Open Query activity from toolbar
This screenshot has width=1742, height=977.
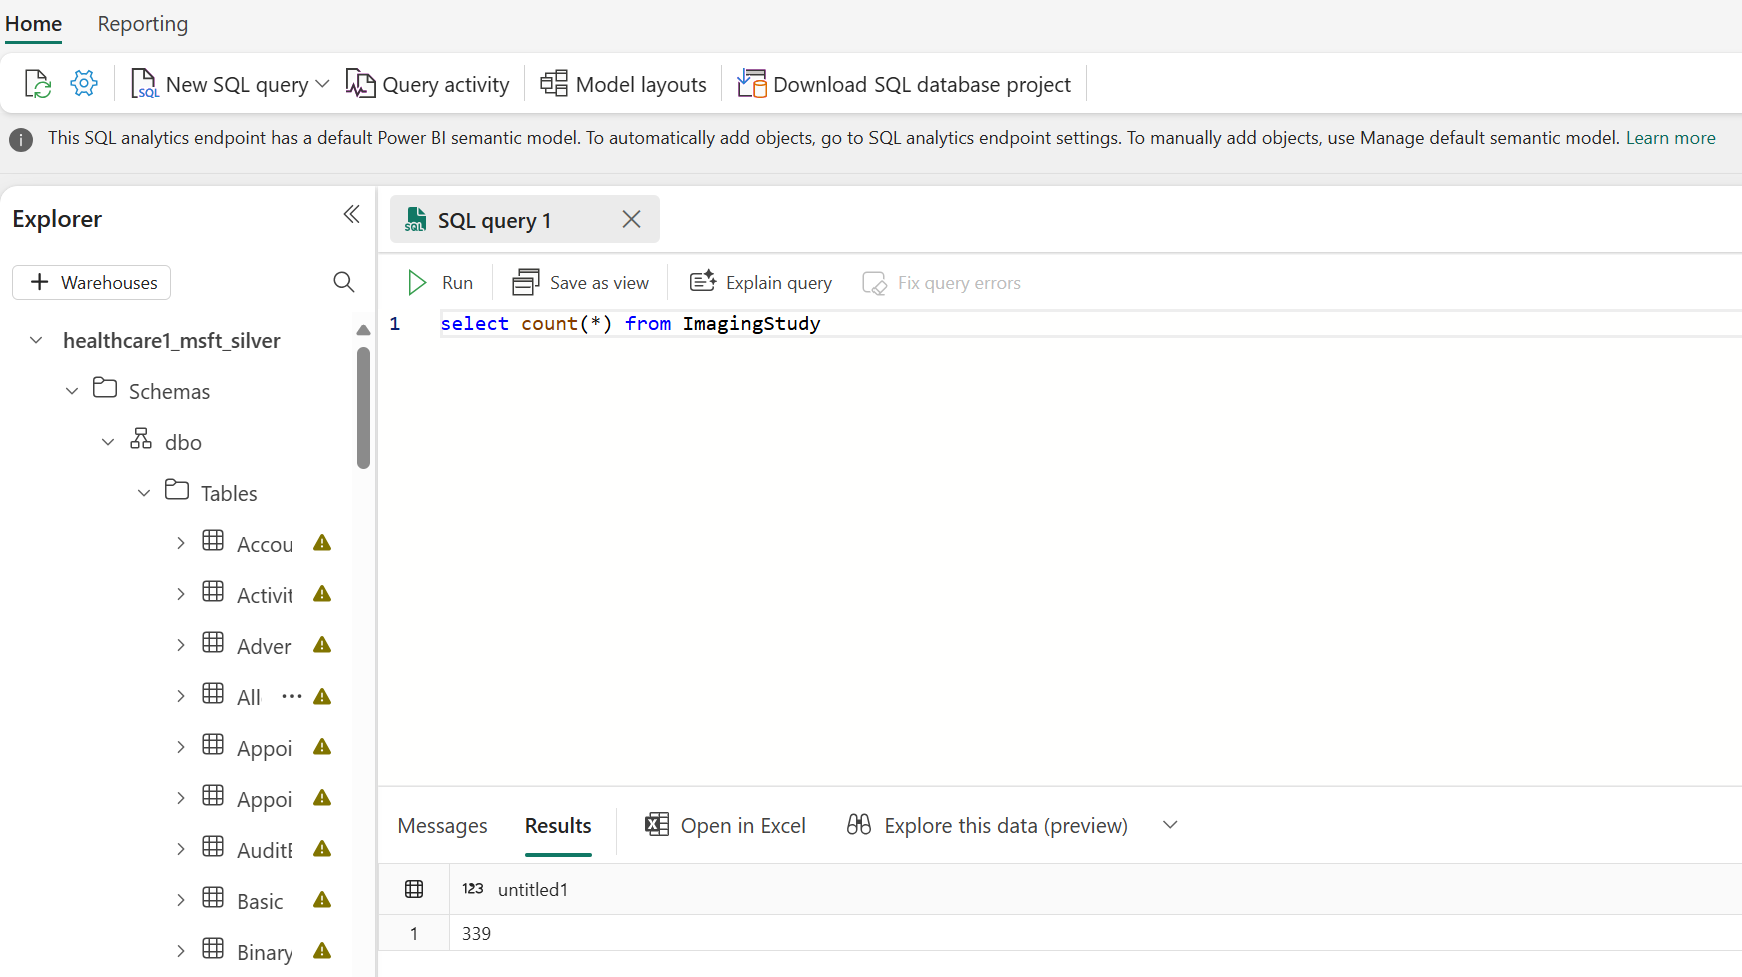point(427,84)
